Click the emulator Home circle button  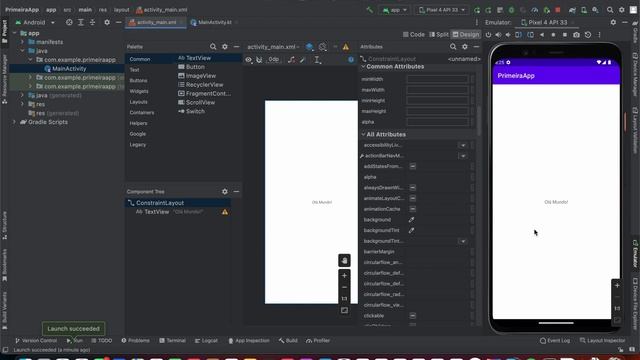553,35
